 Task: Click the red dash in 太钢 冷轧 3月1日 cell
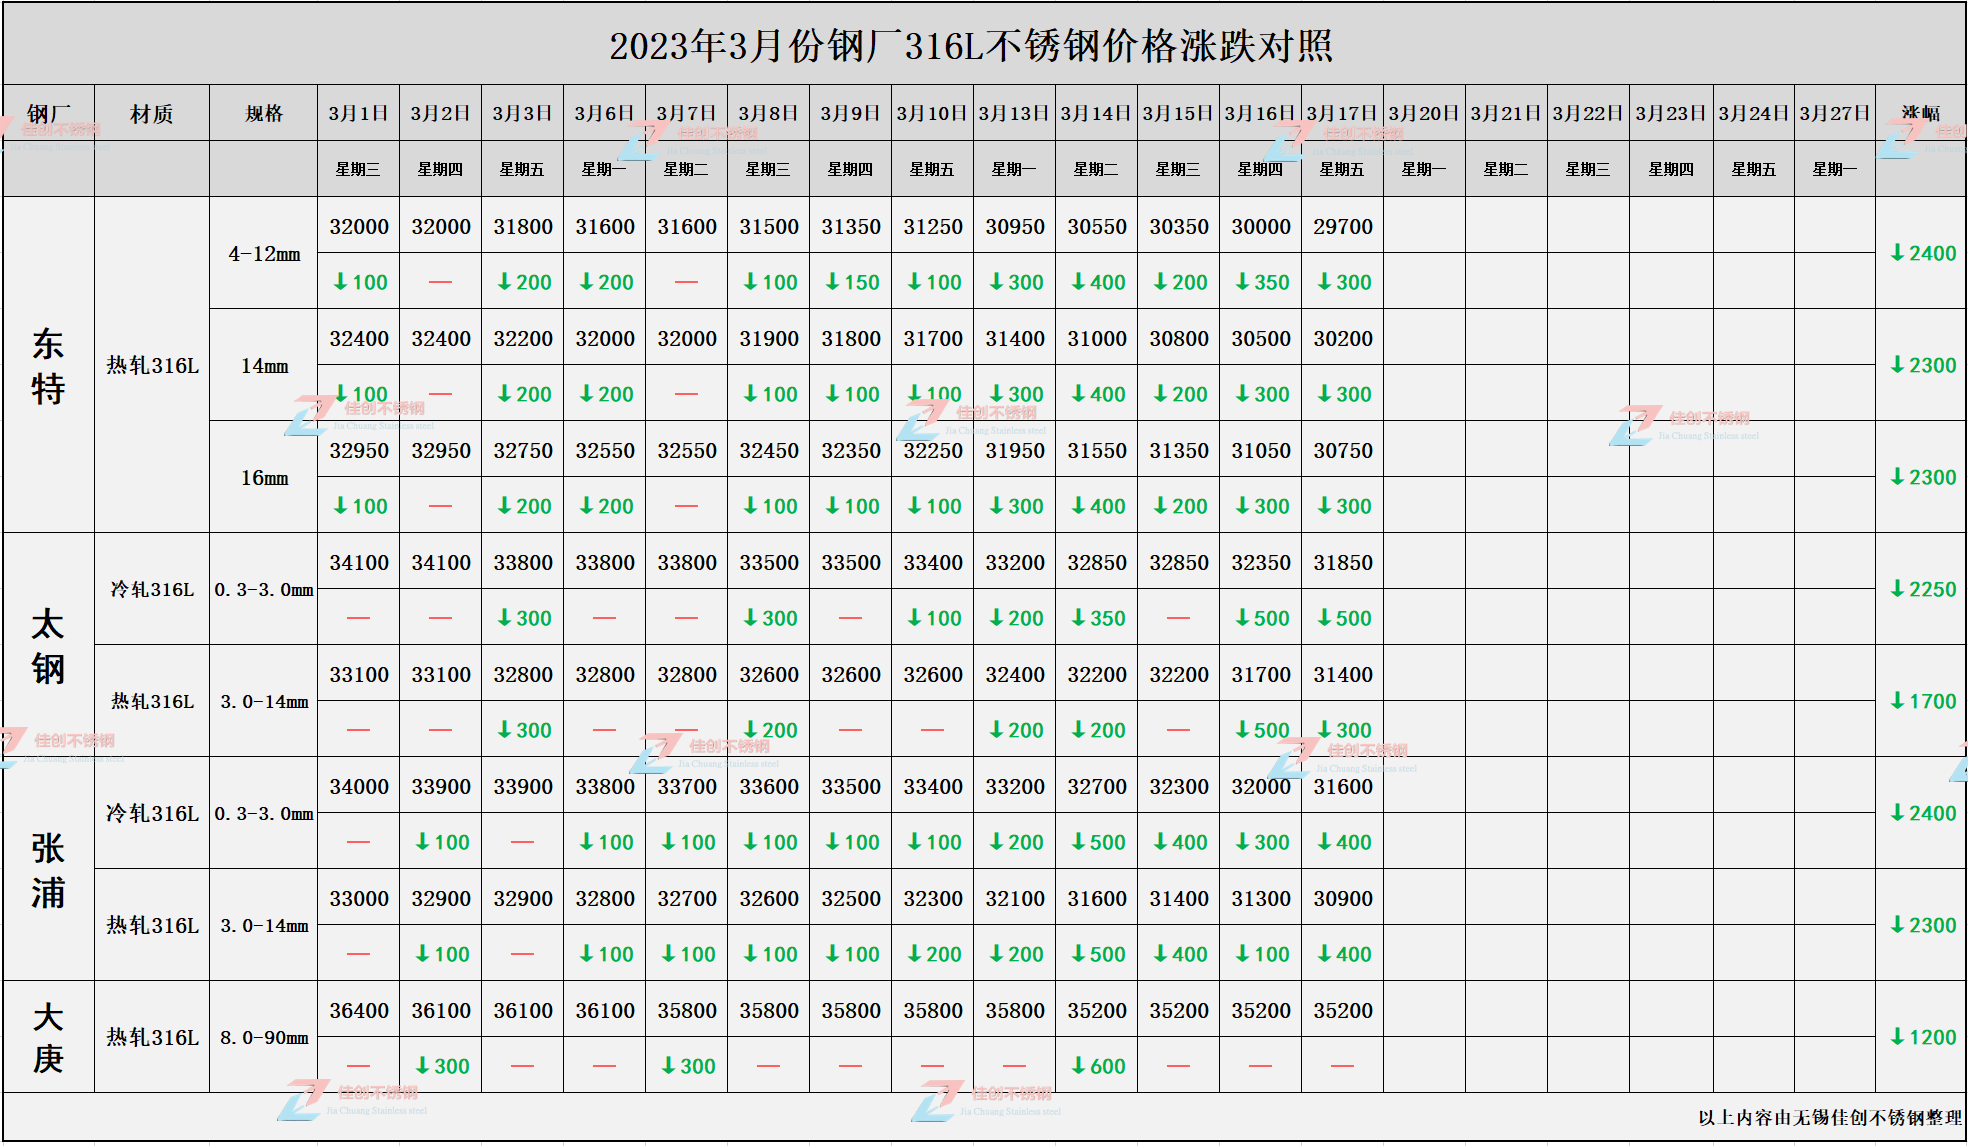(358, 618)
